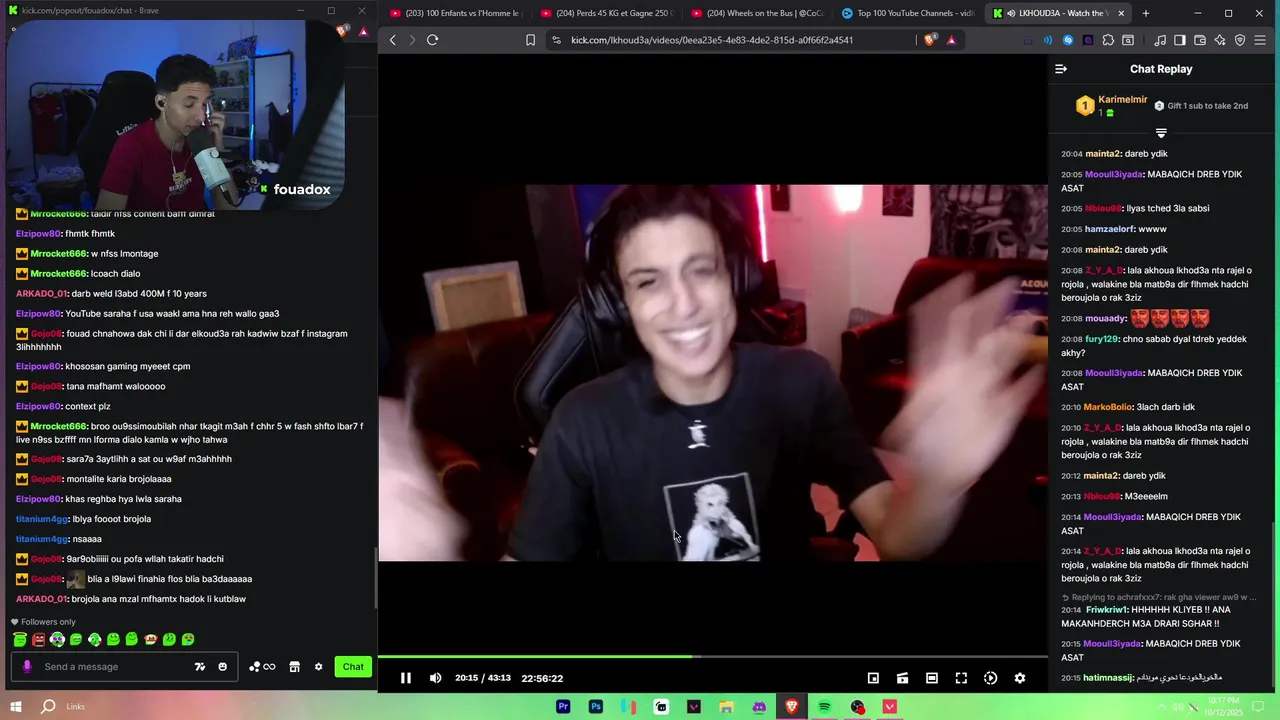Screen dimensions: 1280x720
Task: Click the Gift 1 sub to take 2nd text
Action: pos(1207,106)
